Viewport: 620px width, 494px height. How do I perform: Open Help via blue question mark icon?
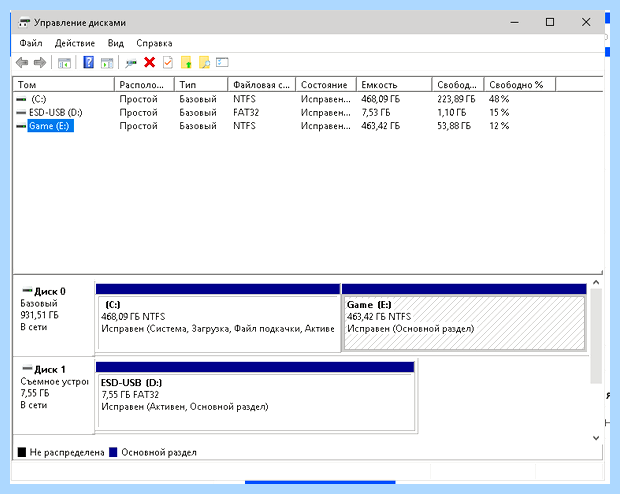[x=89, y=62]
